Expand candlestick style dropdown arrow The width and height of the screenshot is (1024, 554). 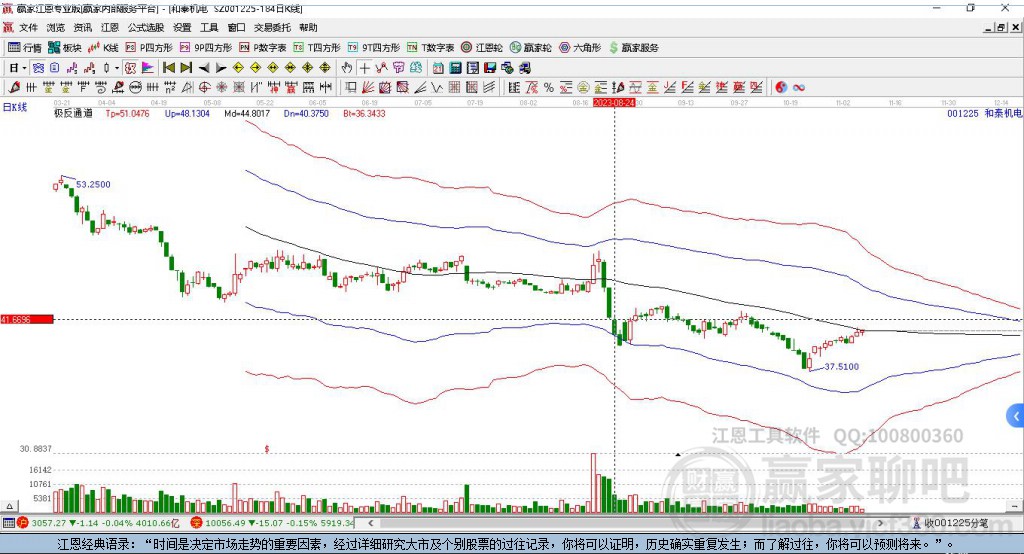[117, 68]
